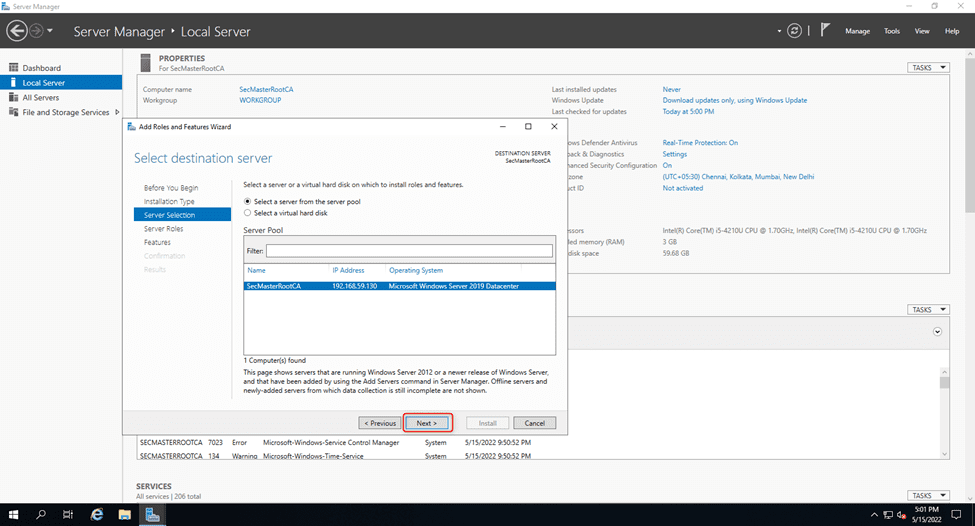Image resolution: width=975 pixels, height=526 pixels.
Task: Click the Not activated link
Action: 683,188
